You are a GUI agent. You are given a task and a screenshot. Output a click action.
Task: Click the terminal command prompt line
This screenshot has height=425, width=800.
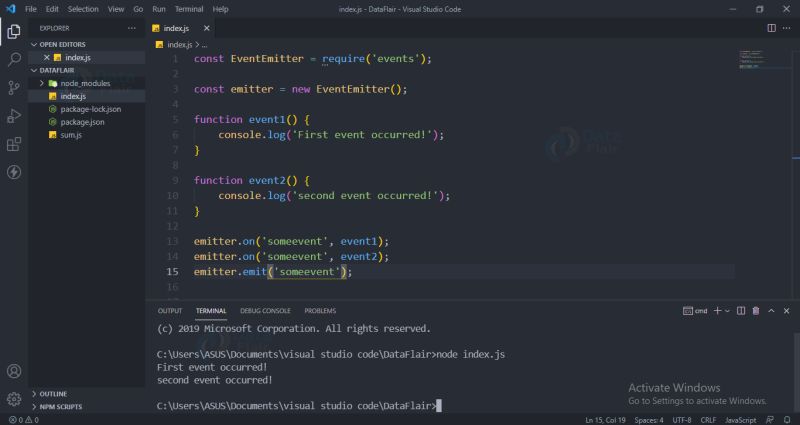298,406
